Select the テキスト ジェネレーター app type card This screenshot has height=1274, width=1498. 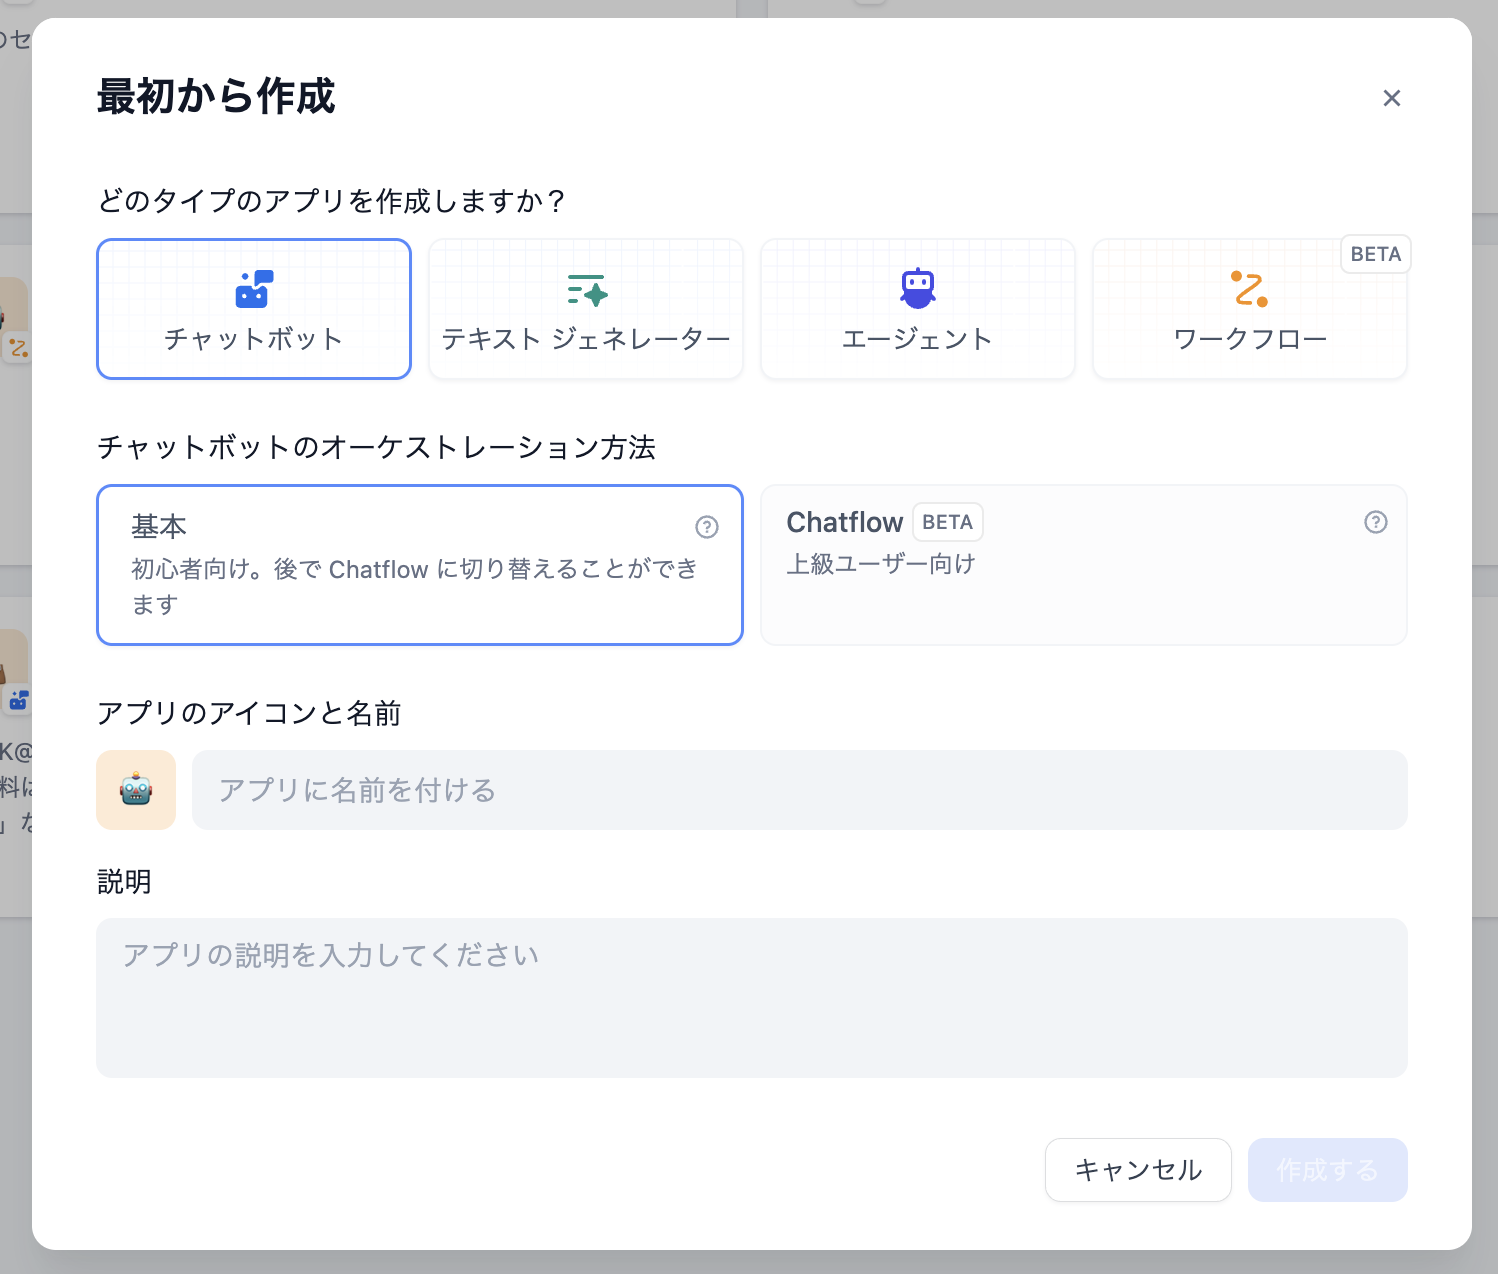point(586,309)
